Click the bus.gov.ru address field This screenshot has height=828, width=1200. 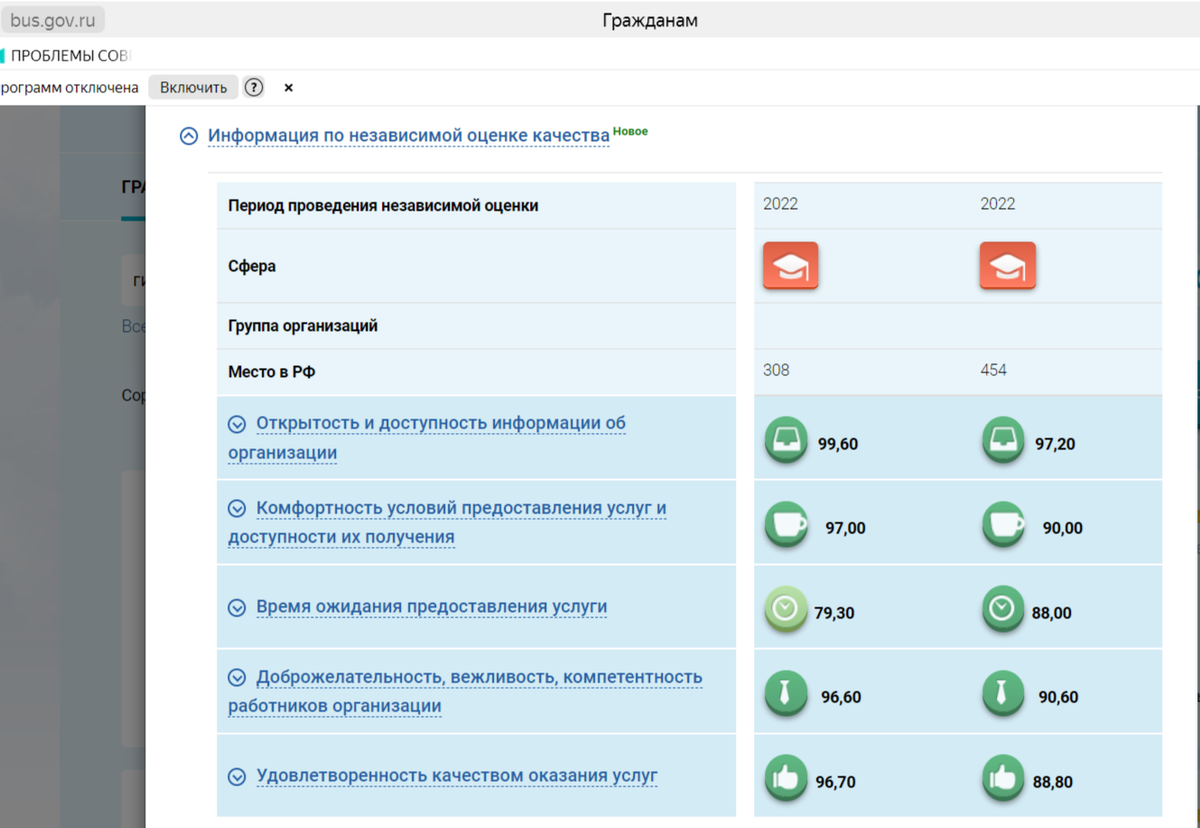point(54,20)
